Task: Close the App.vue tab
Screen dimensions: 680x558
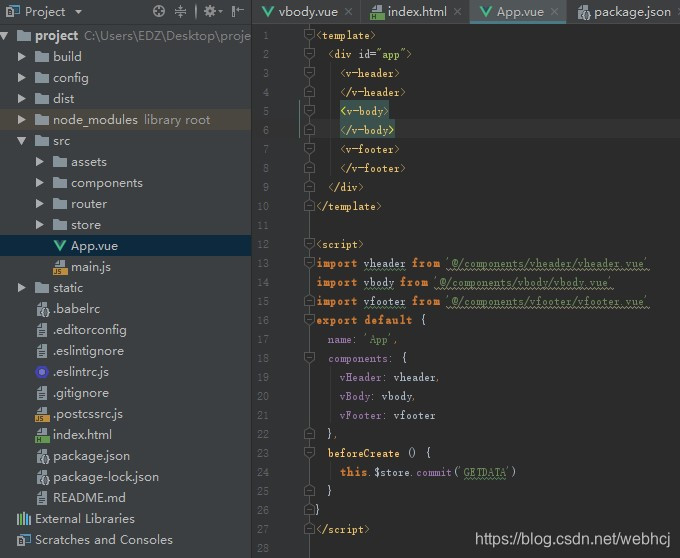Action: click(554, 12)
